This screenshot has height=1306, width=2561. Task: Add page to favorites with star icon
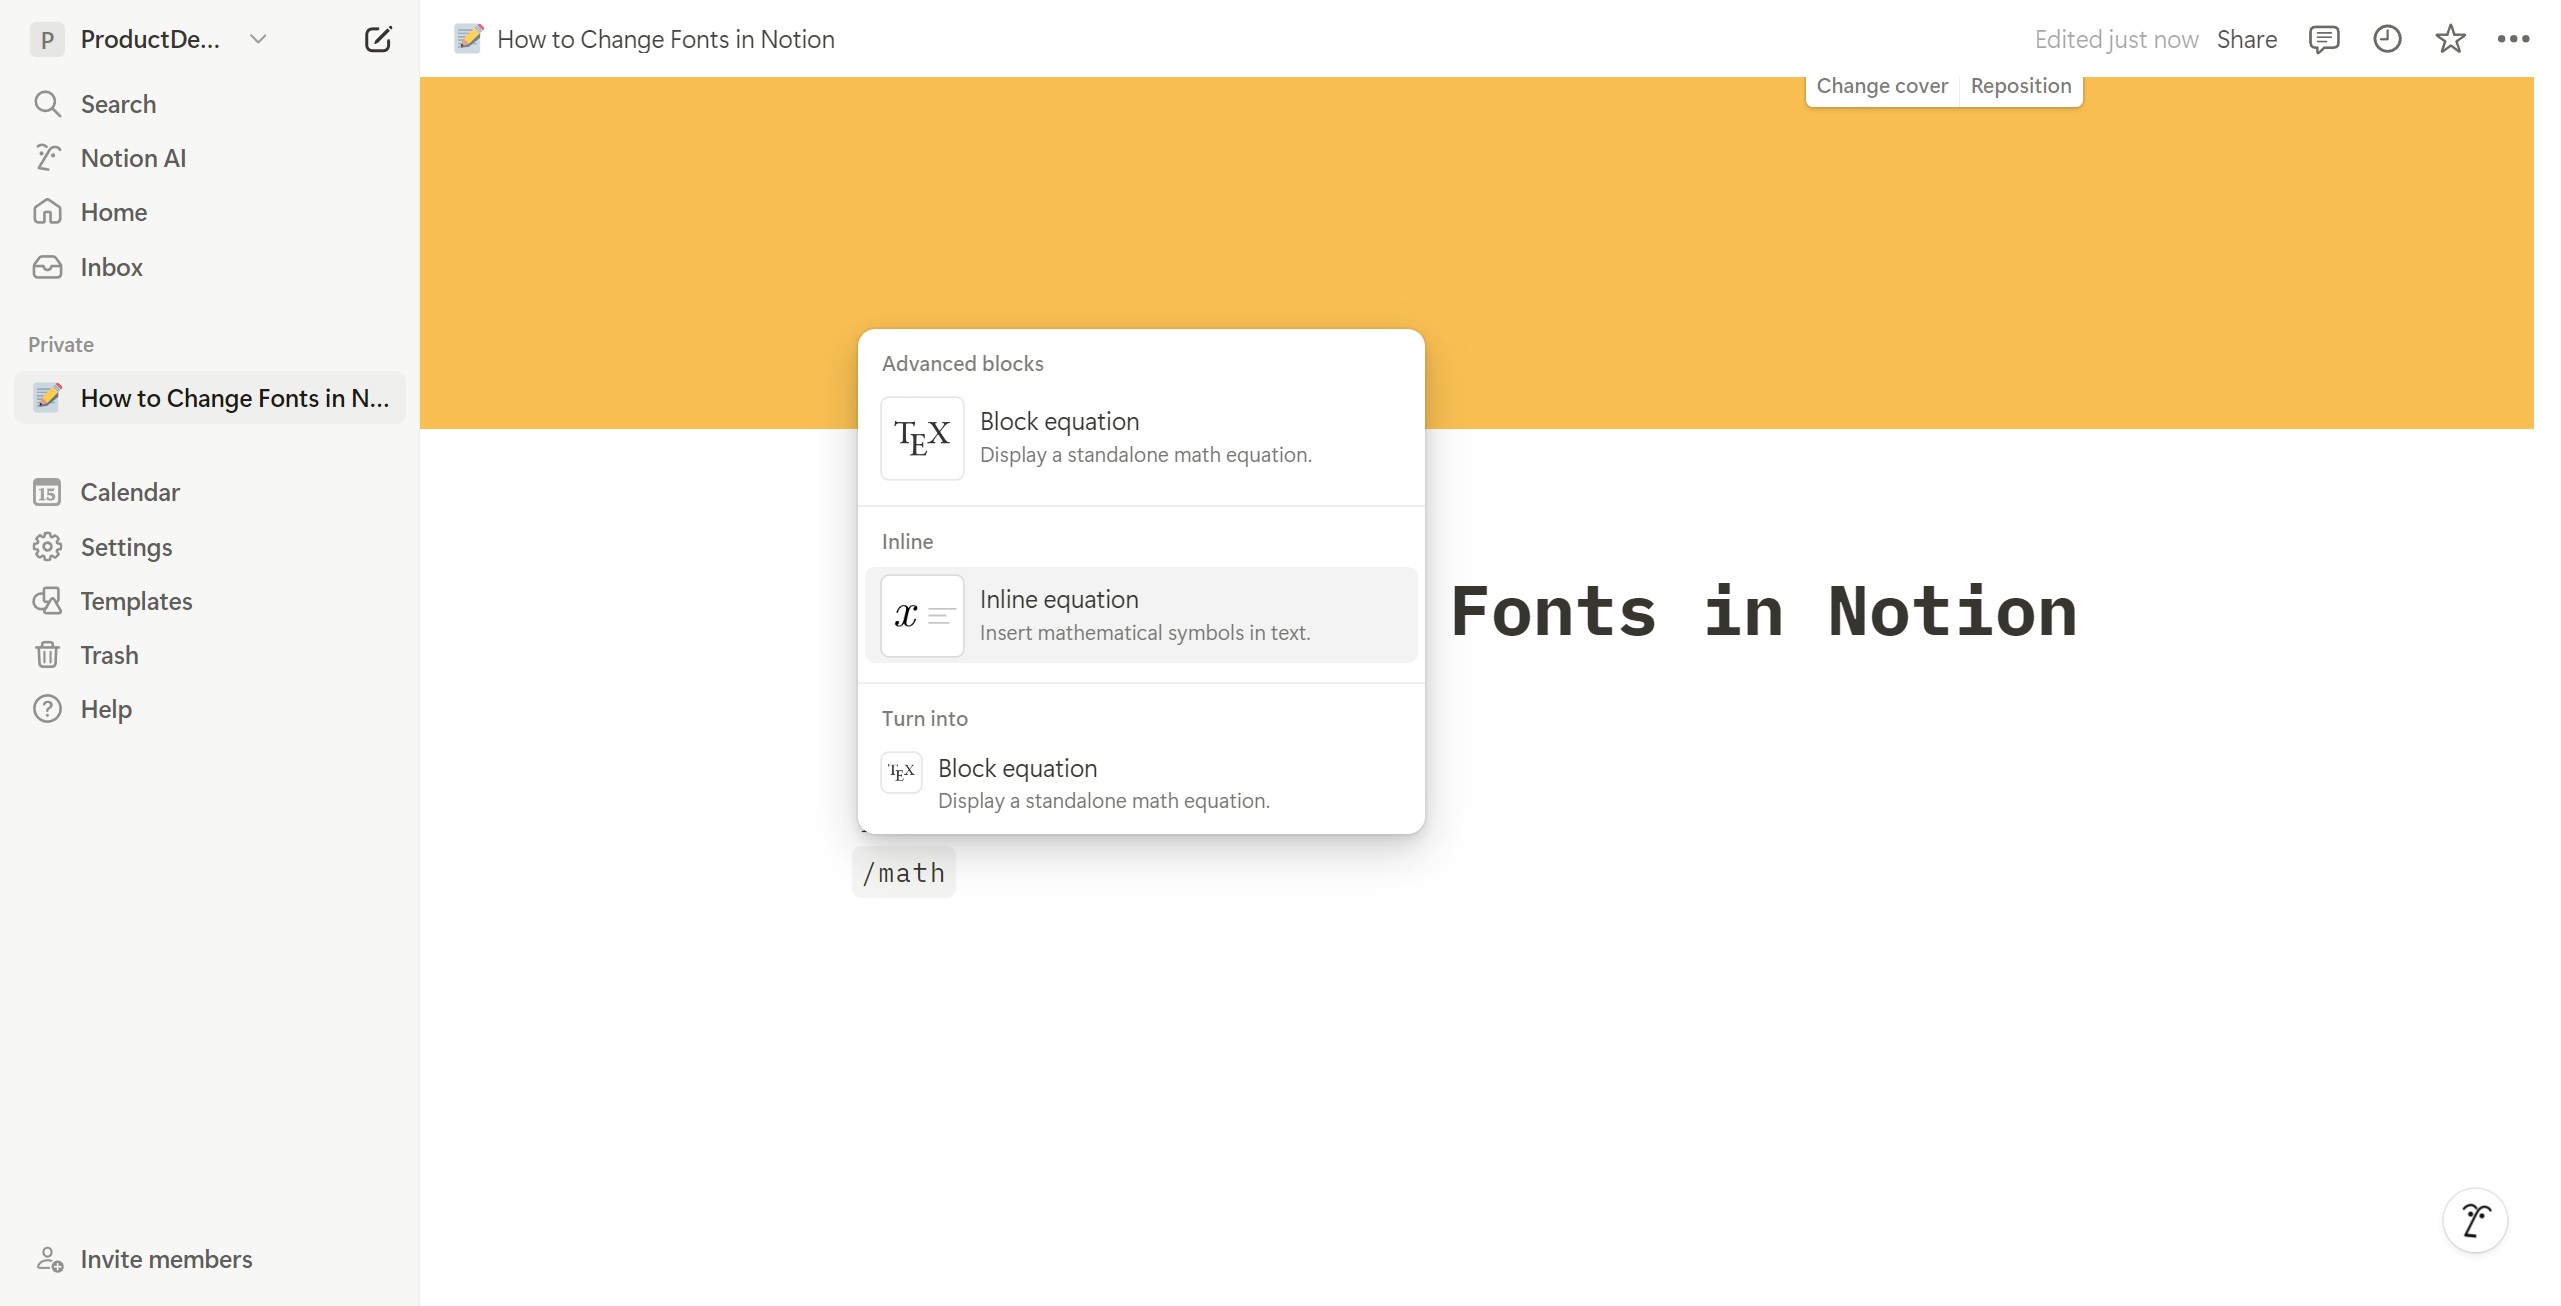(x=2450, y=39)
